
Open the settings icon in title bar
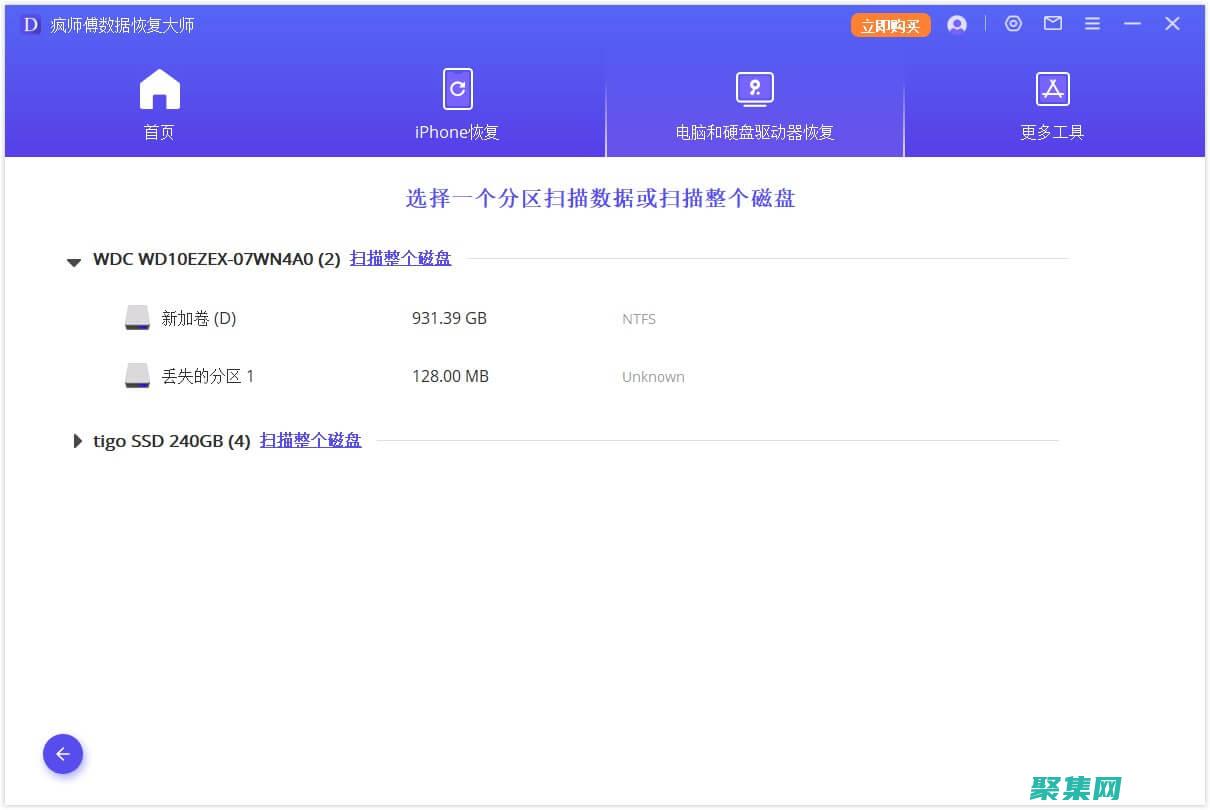click(x=1013, y=23)
